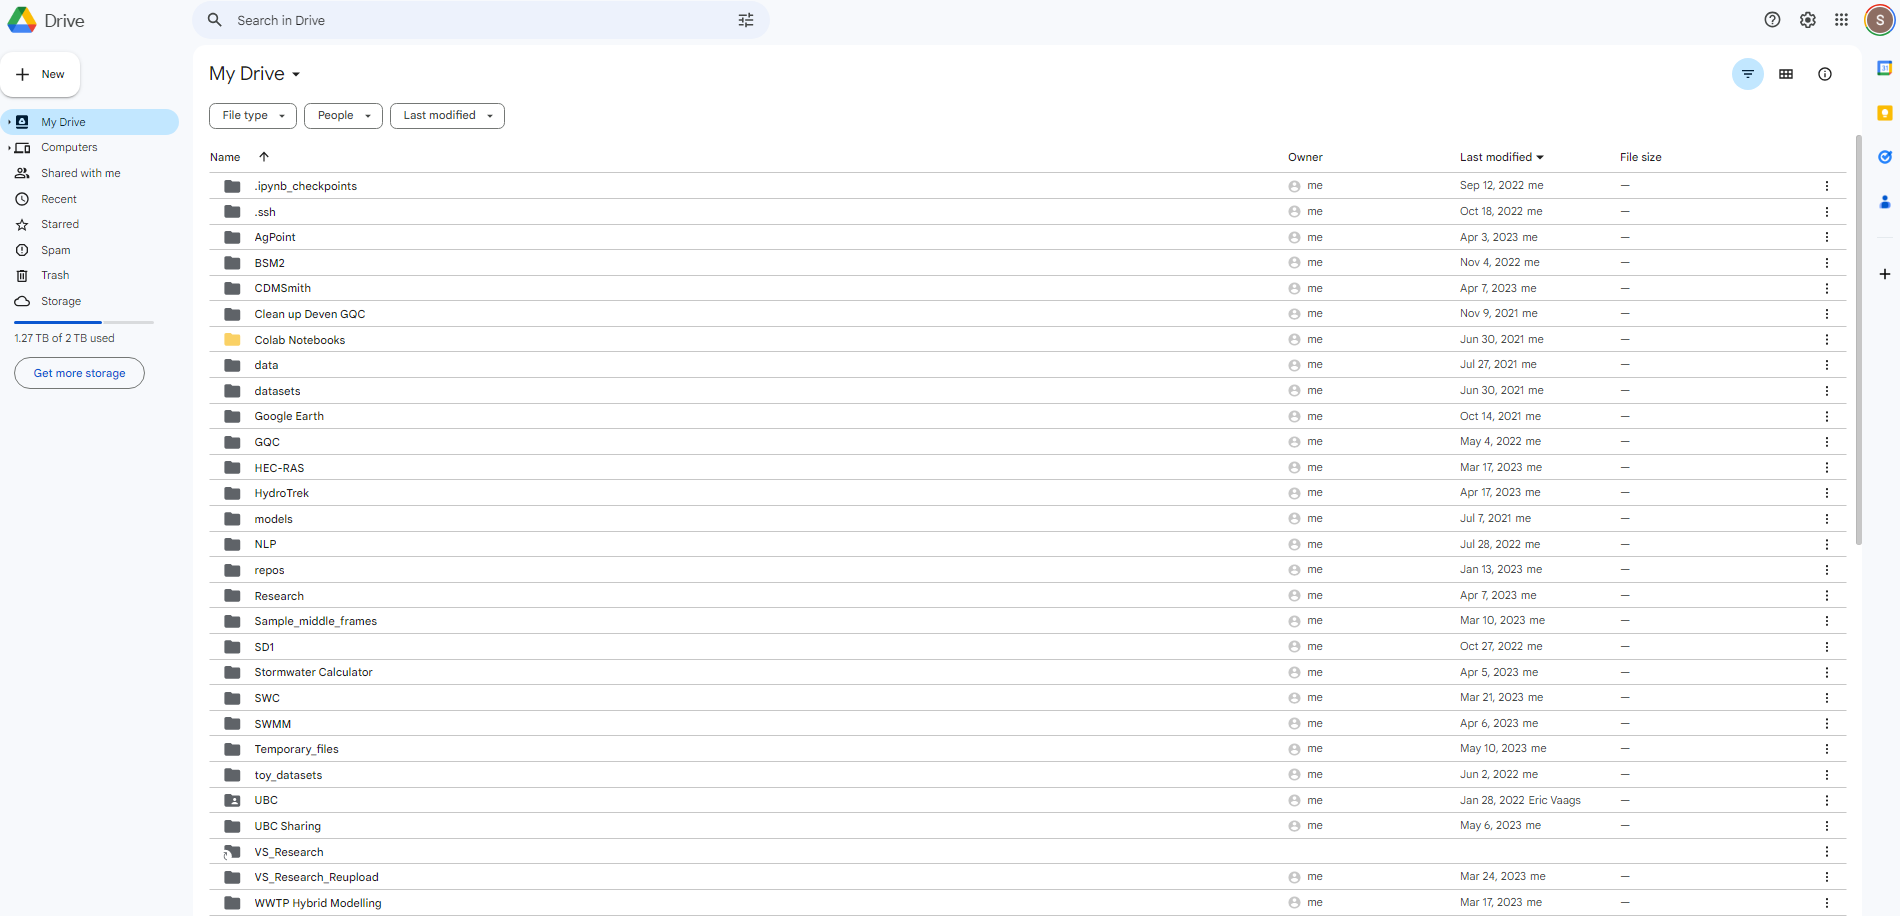
Task: Reverse sort direction arrow next to Name
Action: [x=264, y=157]
